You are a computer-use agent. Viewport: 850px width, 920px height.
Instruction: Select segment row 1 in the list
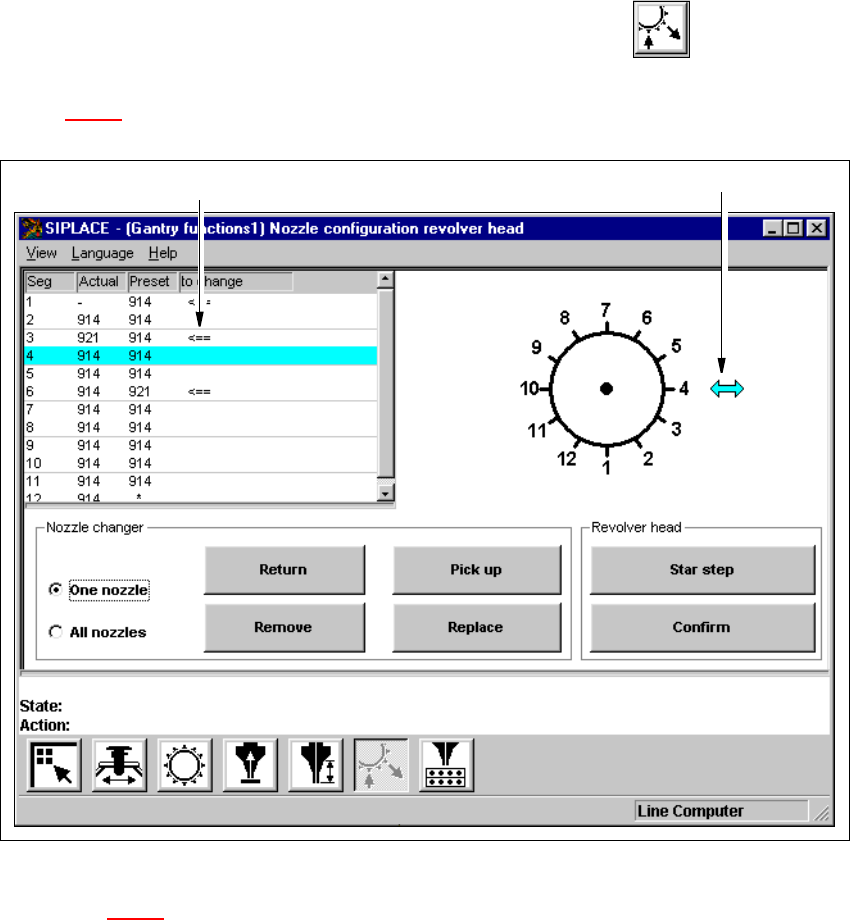pyautogui.click(x=201, y=302)
